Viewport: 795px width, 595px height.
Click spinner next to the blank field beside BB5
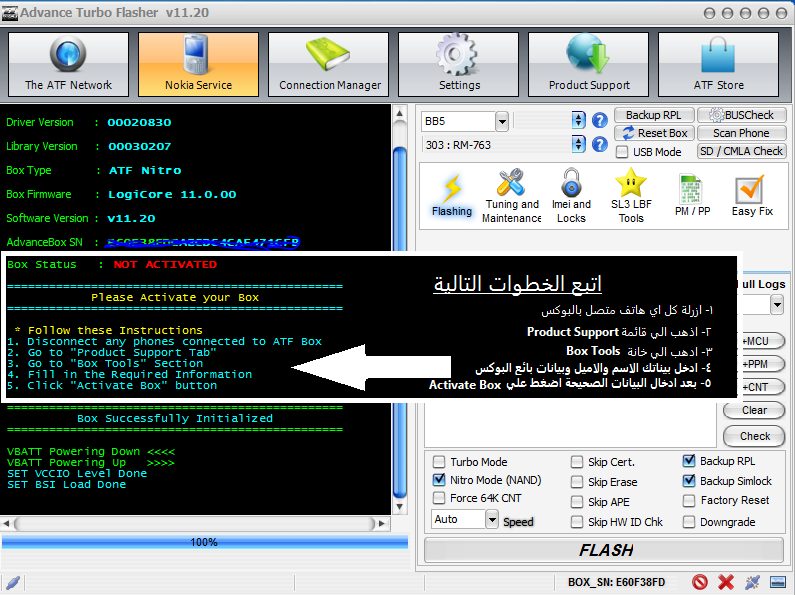click(579, 120)
